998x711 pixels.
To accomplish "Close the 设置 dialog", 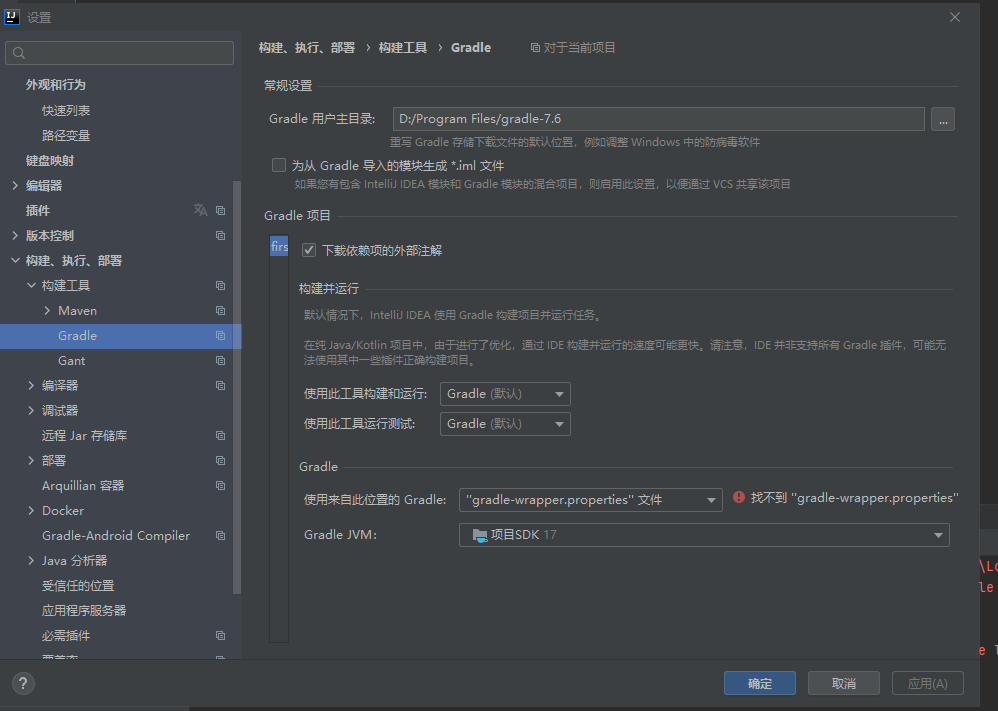I will [955, 17].
